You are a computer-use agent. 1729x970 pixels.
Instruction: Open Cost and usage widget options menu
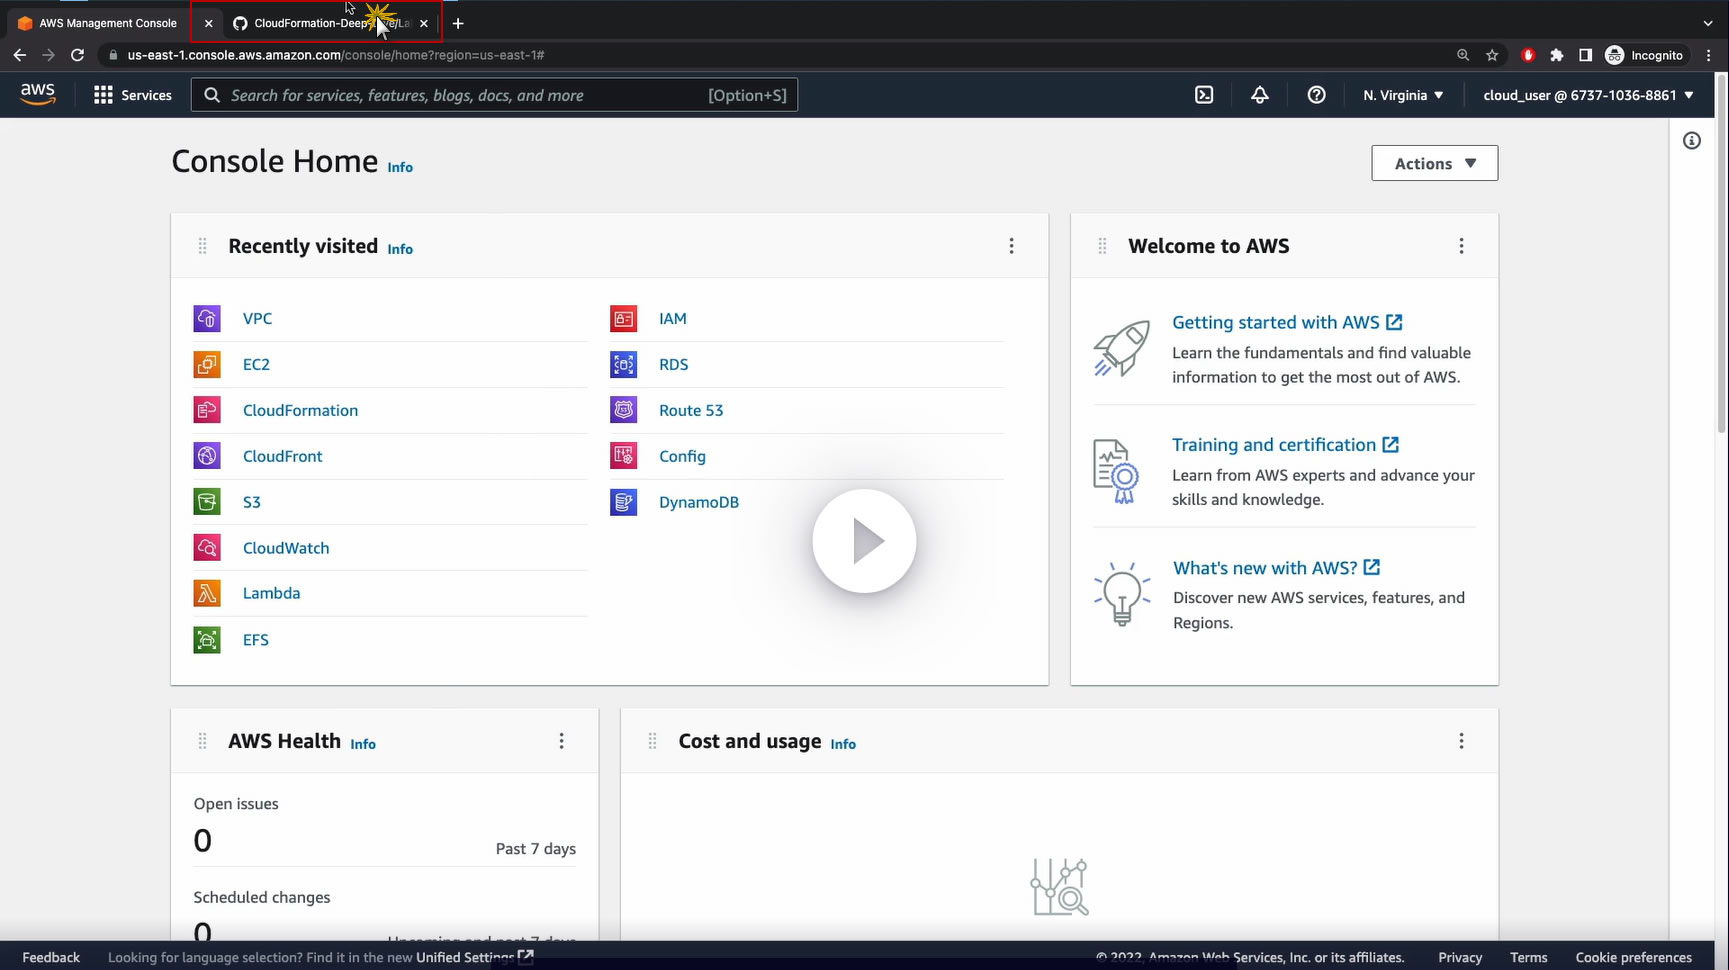[1461, 741]
